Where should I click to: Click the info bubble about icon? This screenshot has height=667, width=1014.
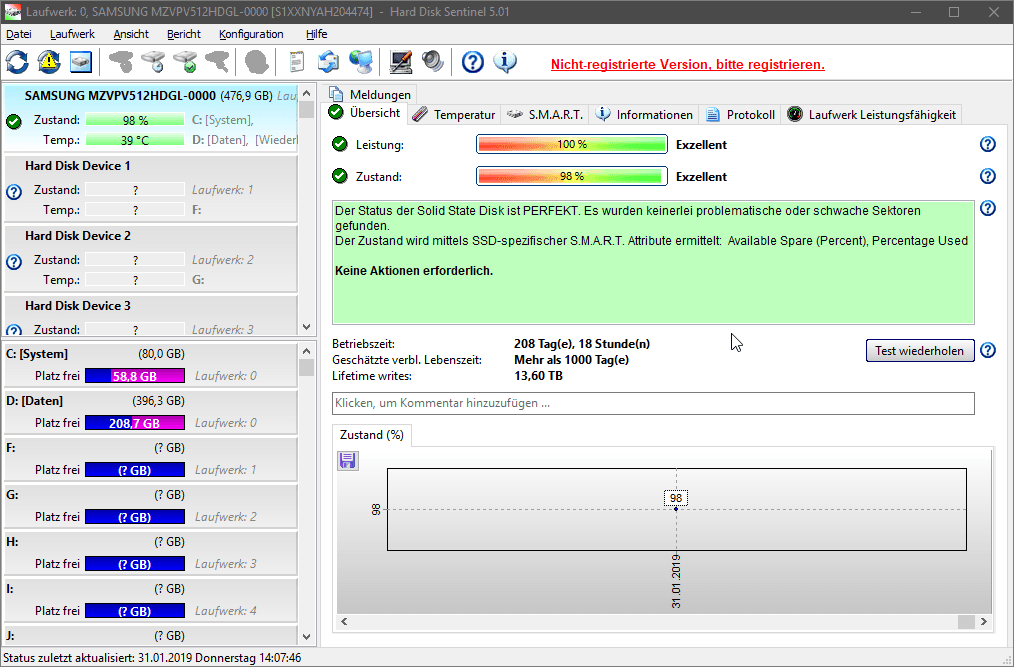click(505, 62)
